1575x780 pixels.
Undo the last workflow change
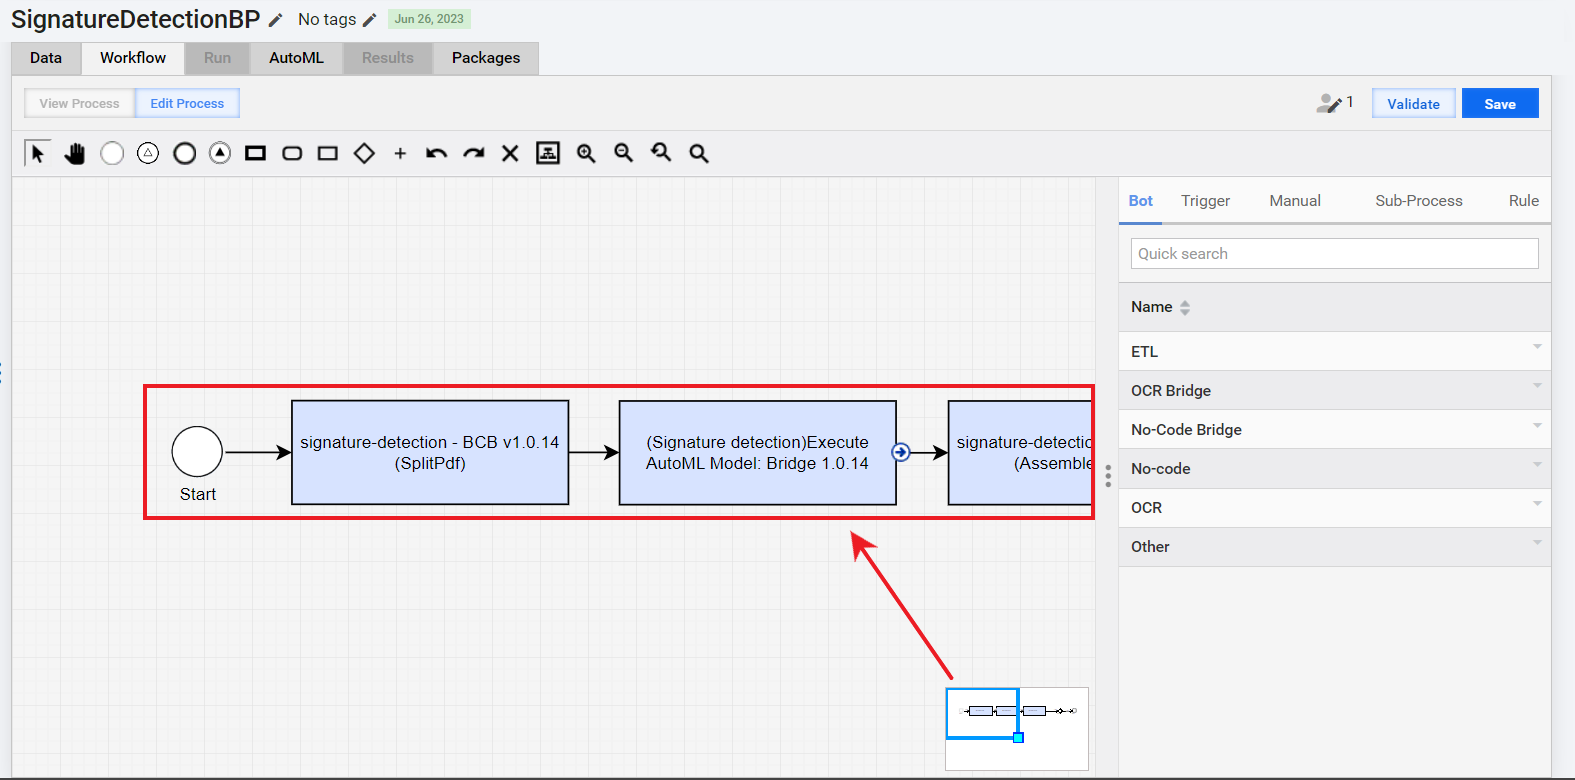436,153
